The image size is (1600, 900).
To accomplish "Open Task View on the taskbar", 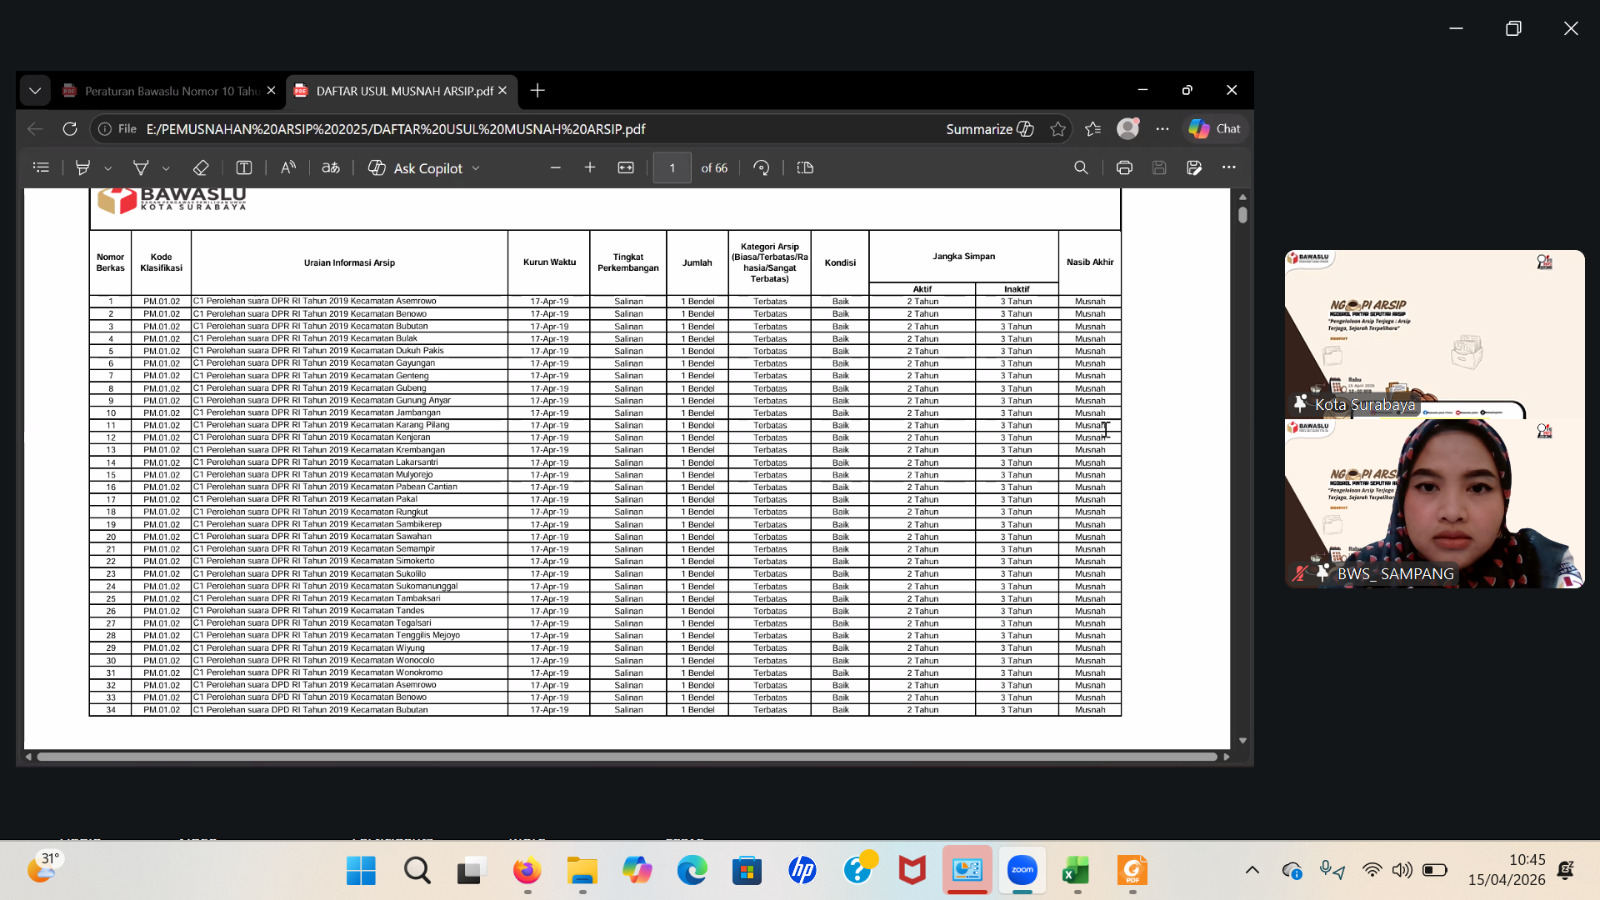I will (x=472, y=871).
